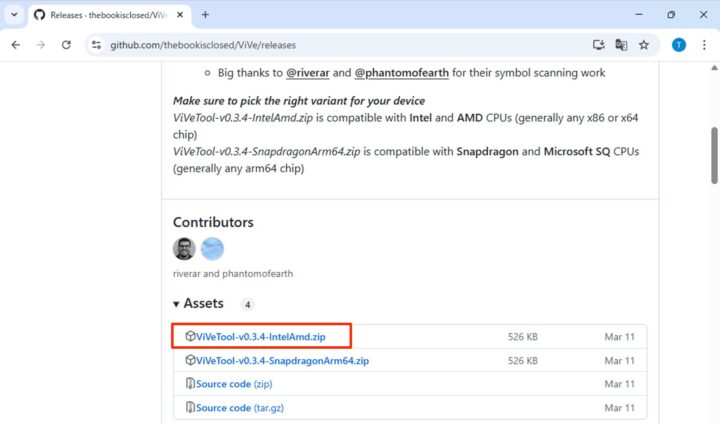Click 'Mar 11' date in the IntelAmd.zip row
Viewport: 720px width, 424px height.
(619, 337)
